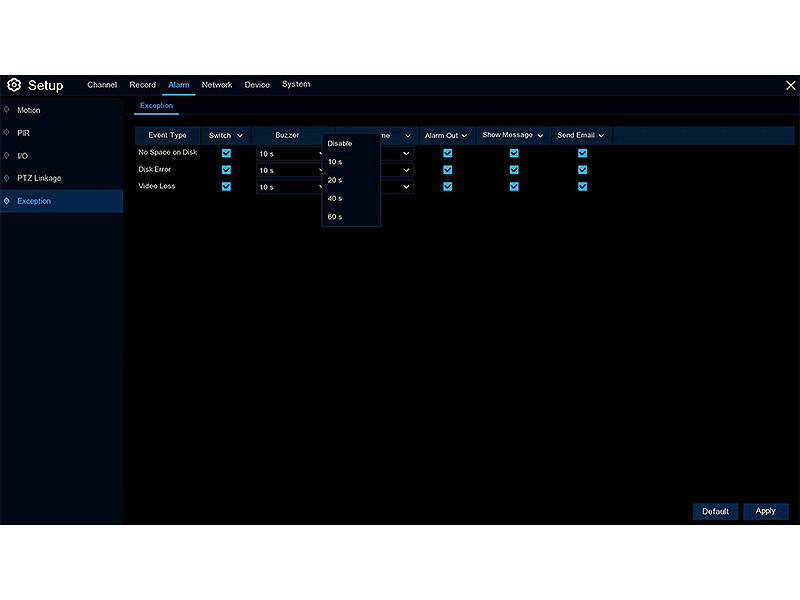Open the Record tab

143,85
